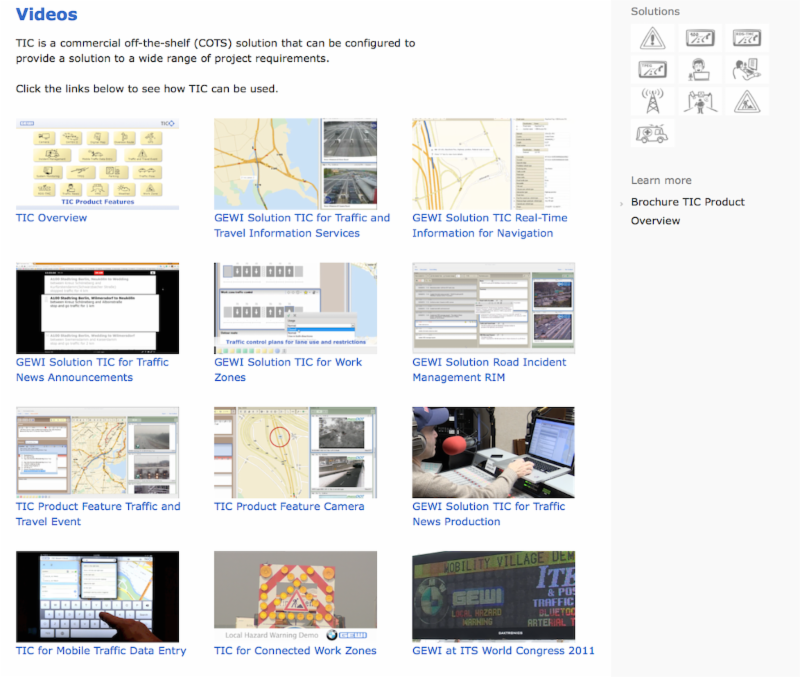The width and height of the screenshot is (800, 677).
Task: Click the TIC Product Feature Camera thumbnail
Action: tap(295, 452)
